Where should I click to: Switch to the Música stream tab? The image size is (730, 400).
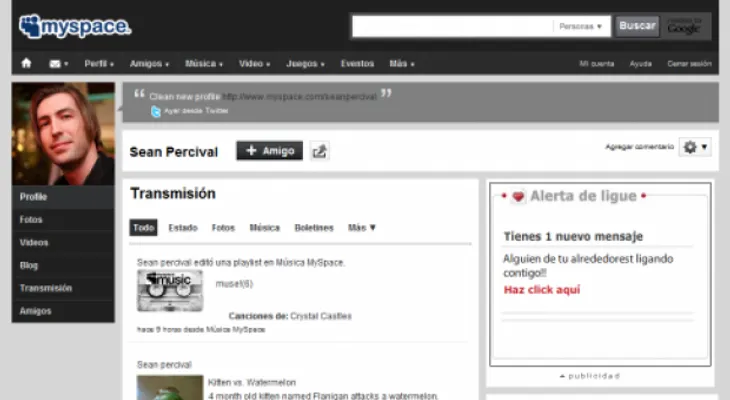click(264, 228)
